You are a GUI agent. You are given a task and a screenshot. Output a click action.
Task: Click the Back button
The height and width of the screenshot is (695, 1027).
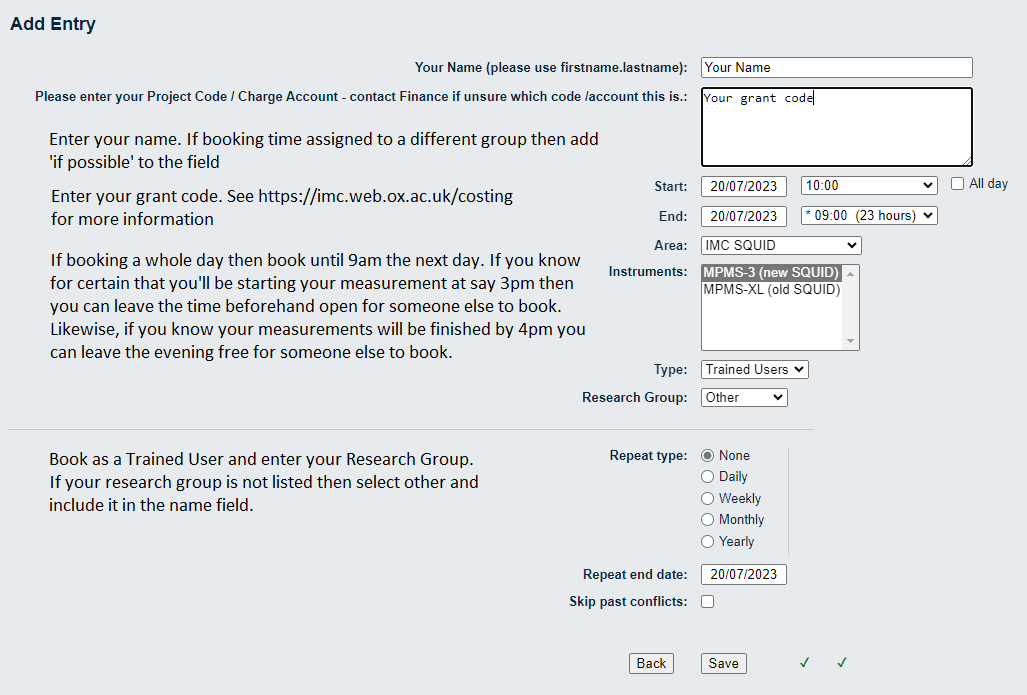651,664
